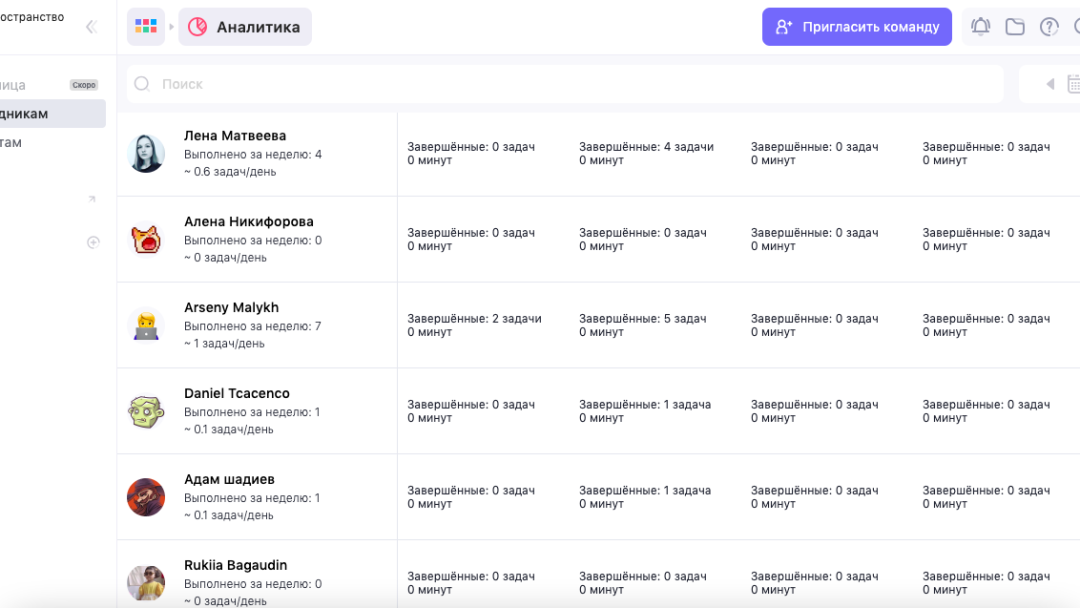Click Daniel Tcacenco's zombie avatar
Screen dimensions: 1080x608
point(146,411)
